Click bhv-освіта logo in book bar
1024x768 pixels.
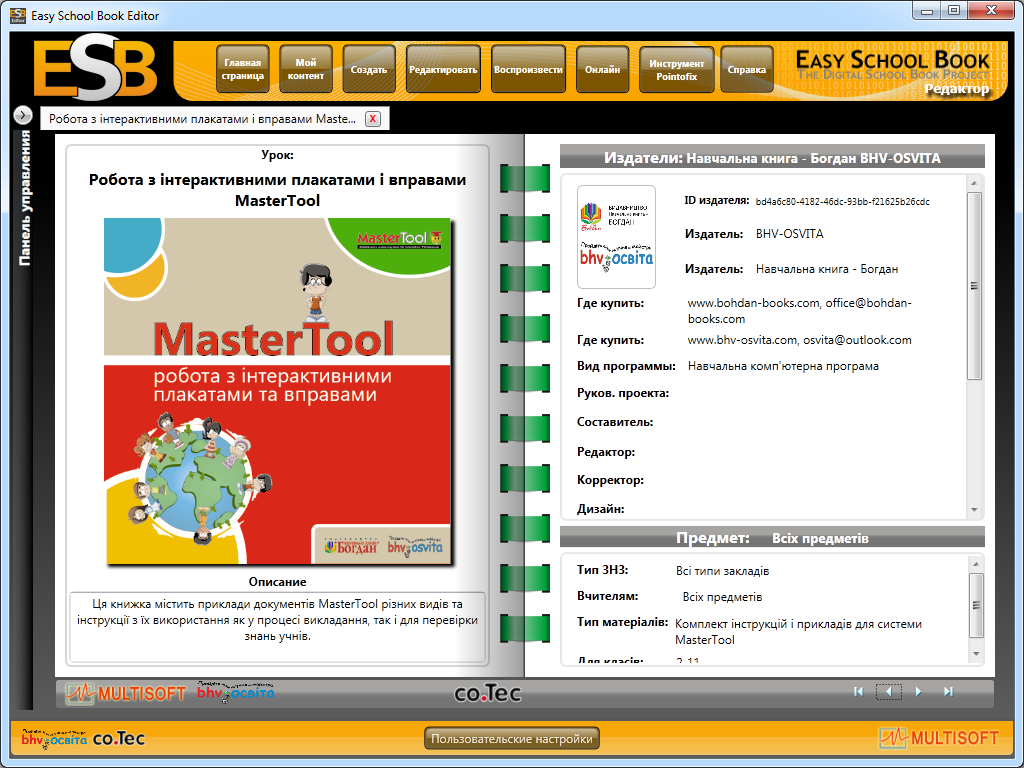pyautogui.click(x=236, y=692)
